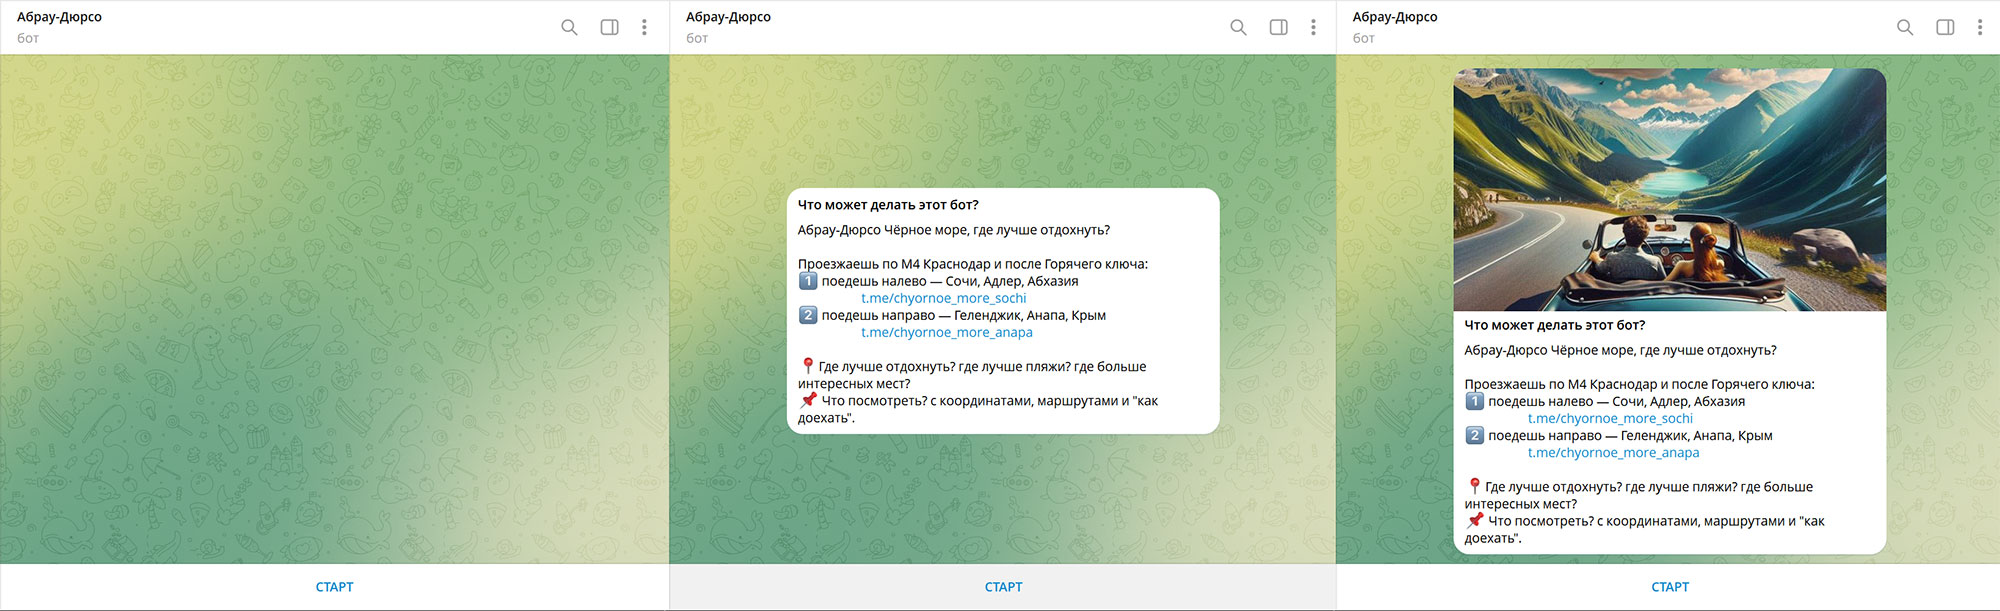Screen dimensions: 2000x611
Task: Click Абрау-Дюрсо chat title in middle panel
Action: point(728,17)
